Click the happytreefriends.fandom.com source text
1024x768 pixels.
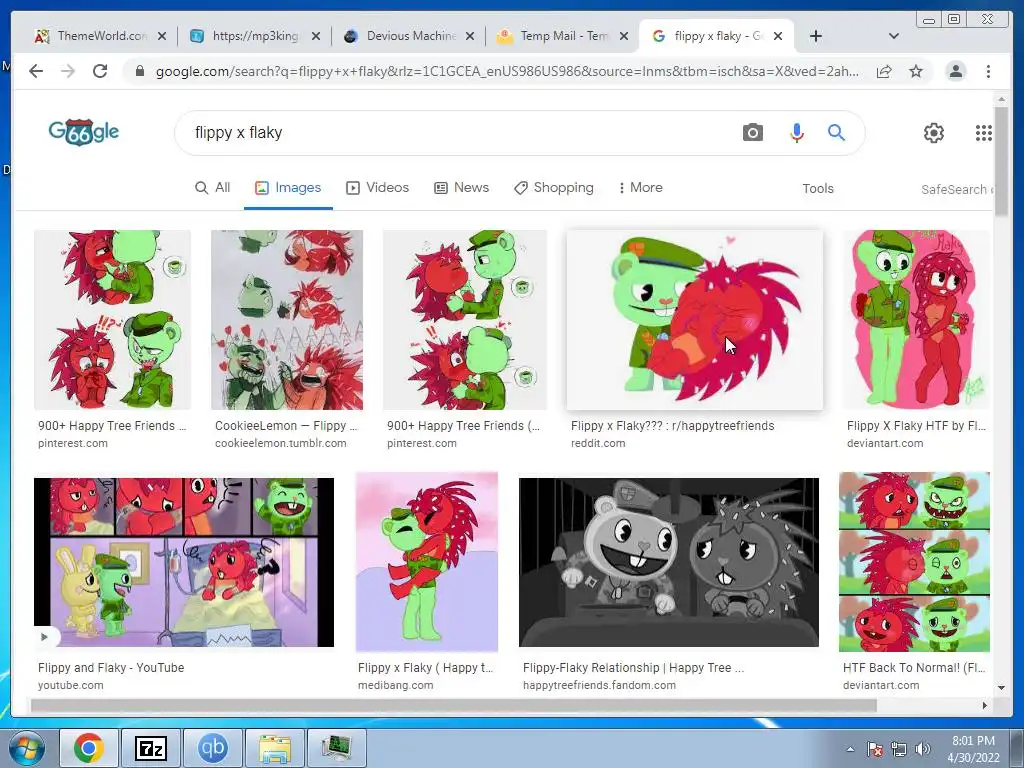point(599,686)
